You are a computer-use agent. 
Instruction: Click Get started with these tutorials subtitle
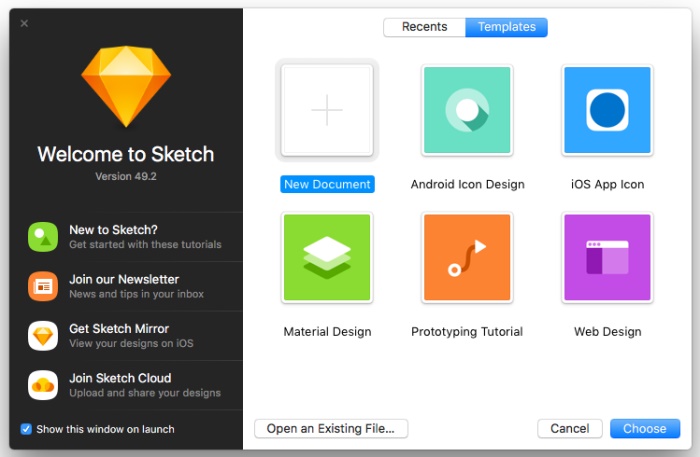[x=145, y=245]
